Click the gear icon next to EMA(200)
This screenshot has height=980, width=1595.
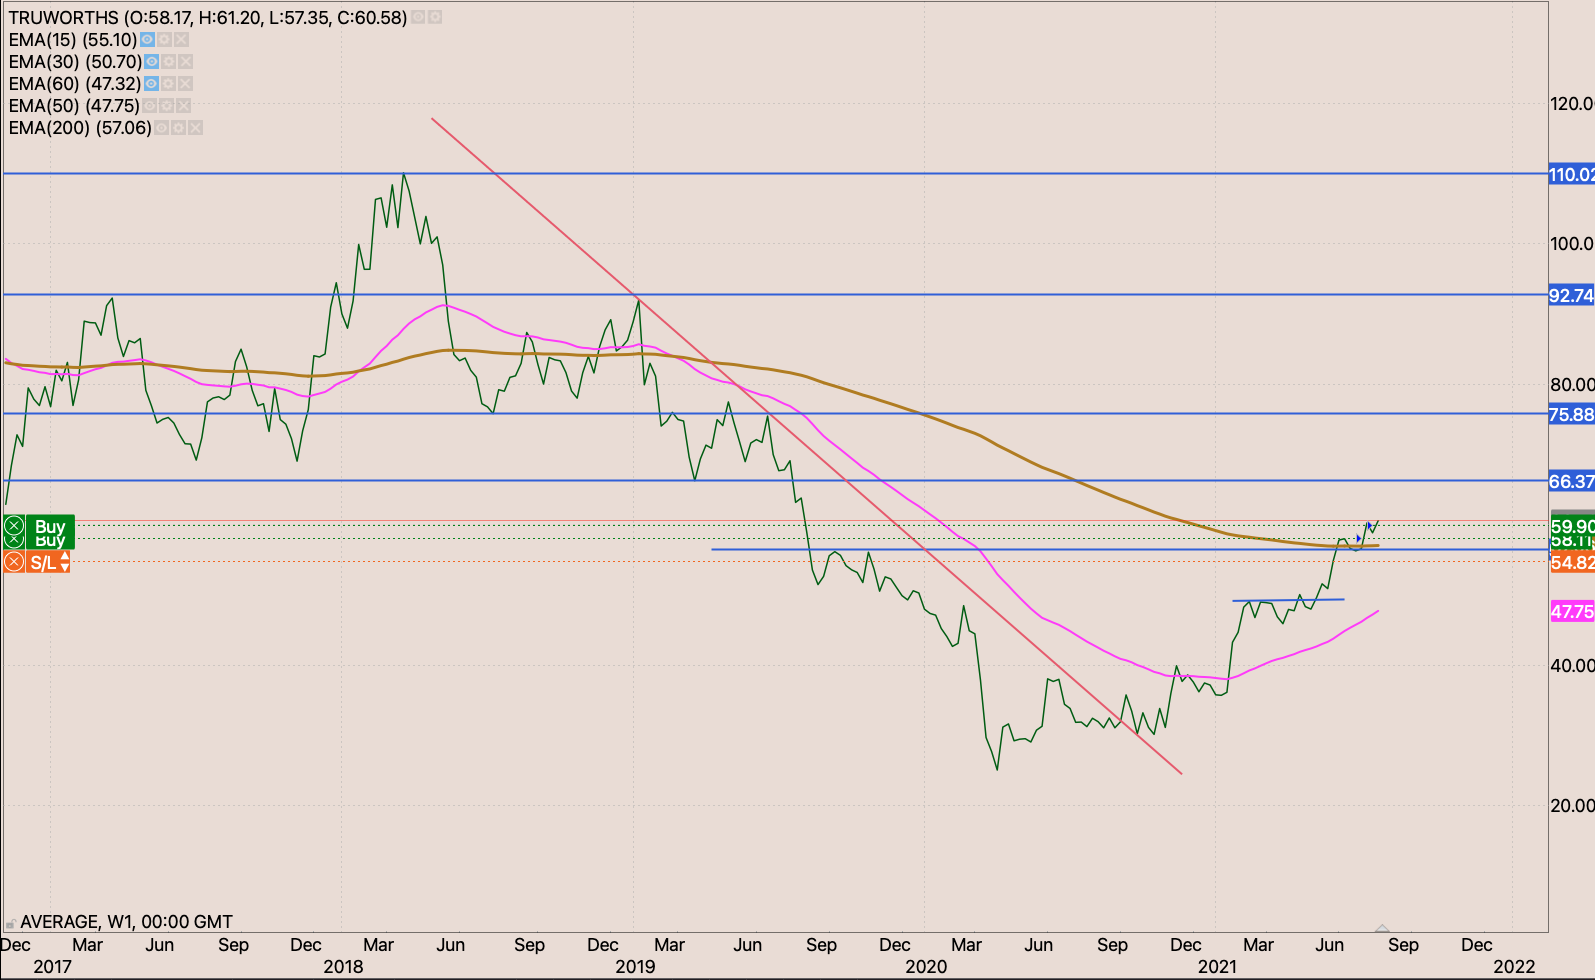coord(178,128)
